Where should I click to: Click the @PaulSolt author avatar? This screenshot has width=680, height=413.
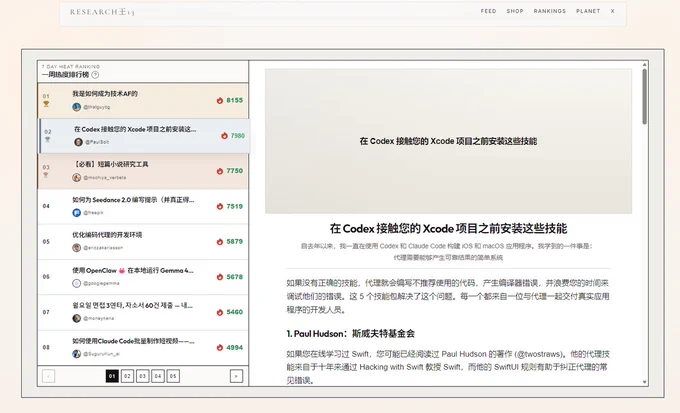point(78,142)
